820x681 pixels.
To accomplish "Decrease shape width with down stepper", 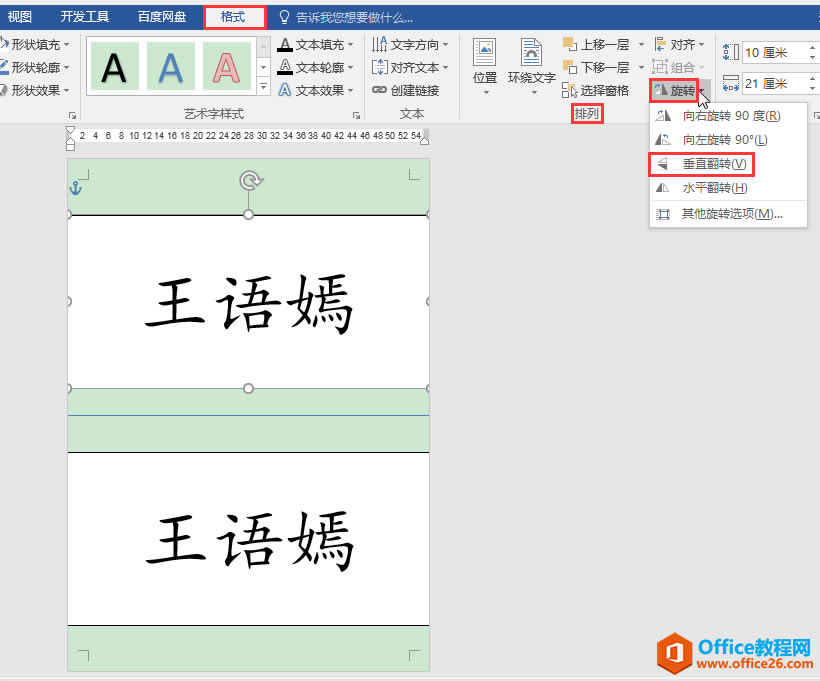I will [x=812, y=89].
